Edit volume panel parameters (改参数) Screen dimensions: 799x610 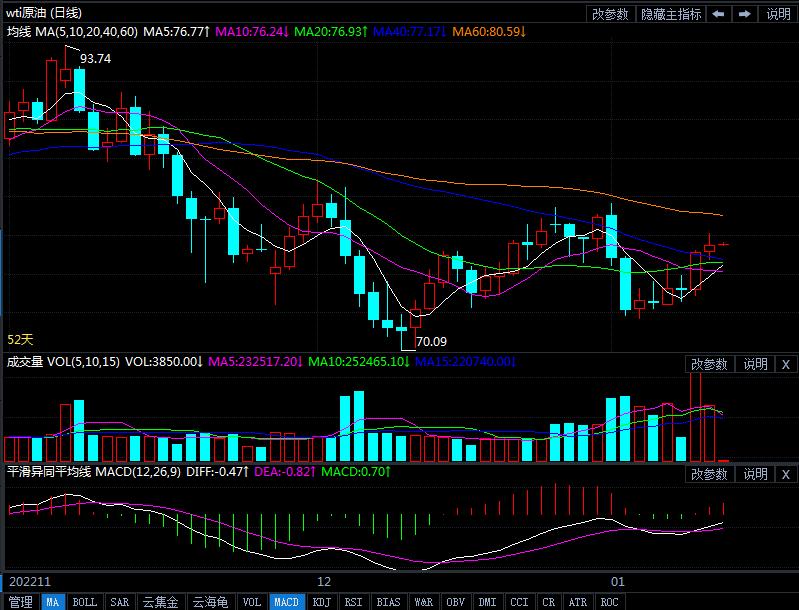710,364
